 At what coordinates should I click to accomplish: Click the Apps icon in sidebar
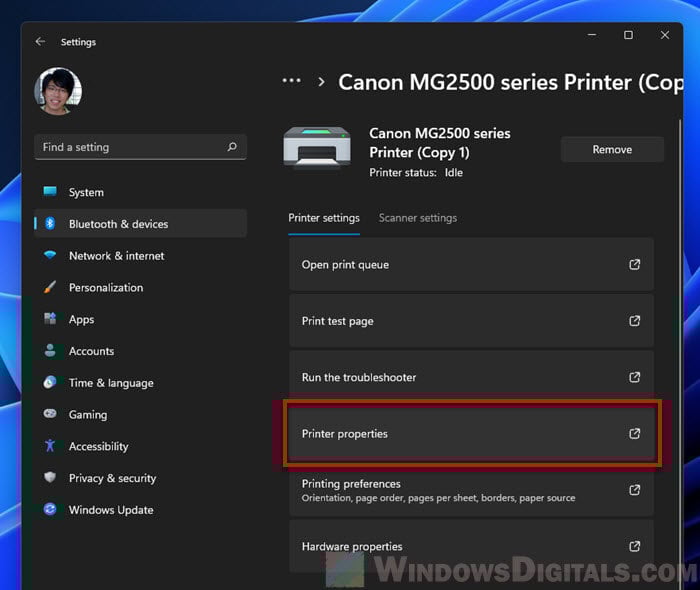(50, 319)
